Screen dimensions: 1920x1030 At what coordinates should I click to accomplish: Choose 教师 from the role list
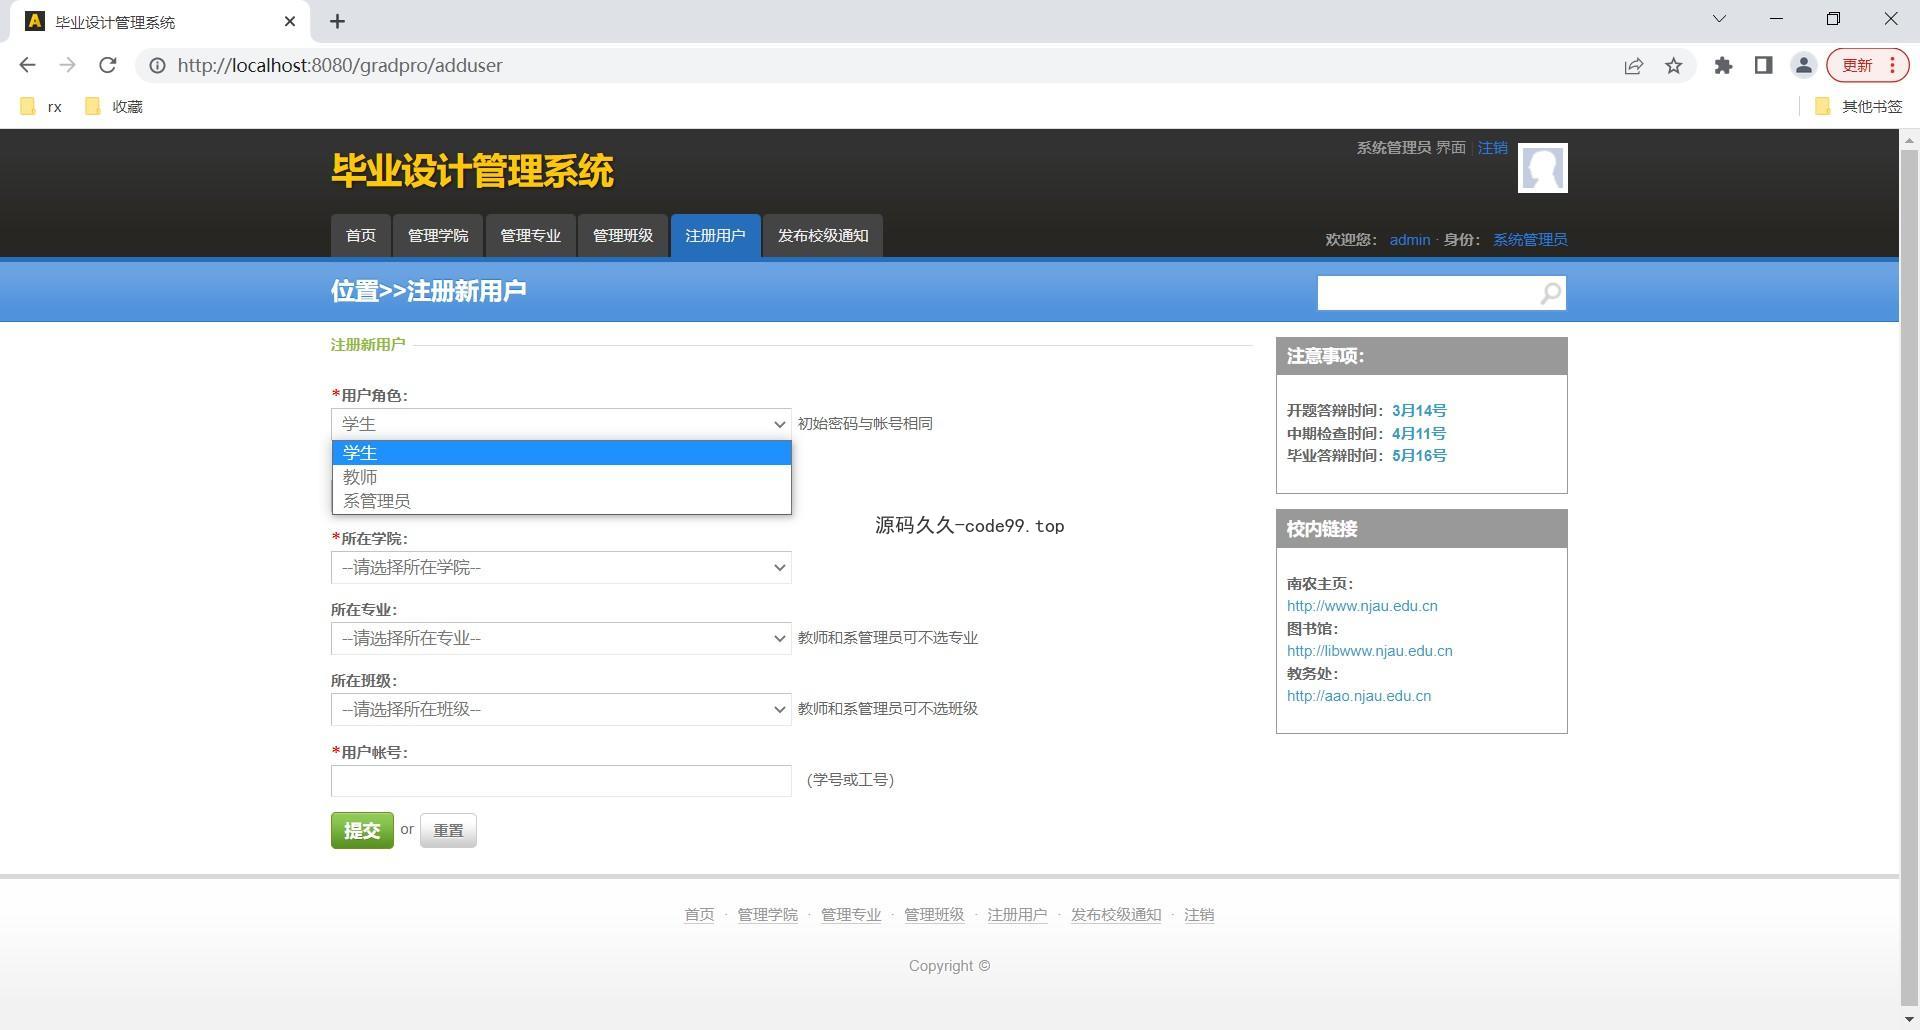click(x=561, y=477)
